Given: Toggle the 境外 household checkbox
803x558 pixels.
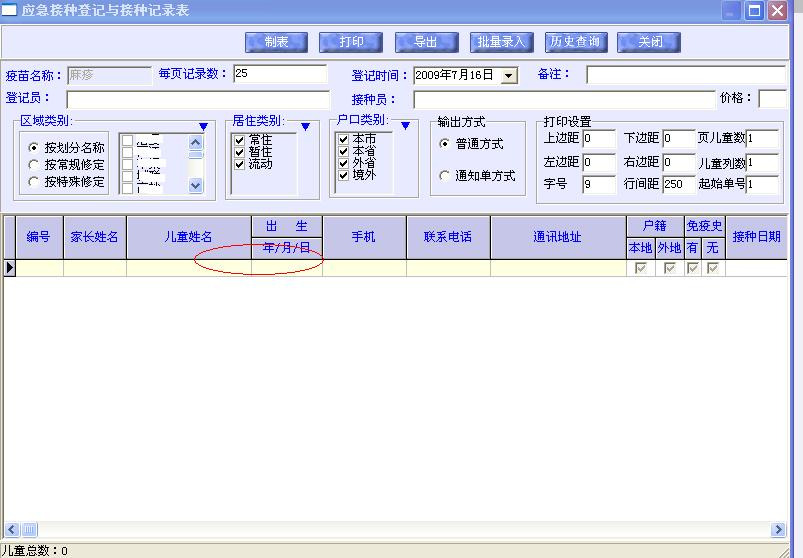Looking at the screenshot, I should click(343, 175).
